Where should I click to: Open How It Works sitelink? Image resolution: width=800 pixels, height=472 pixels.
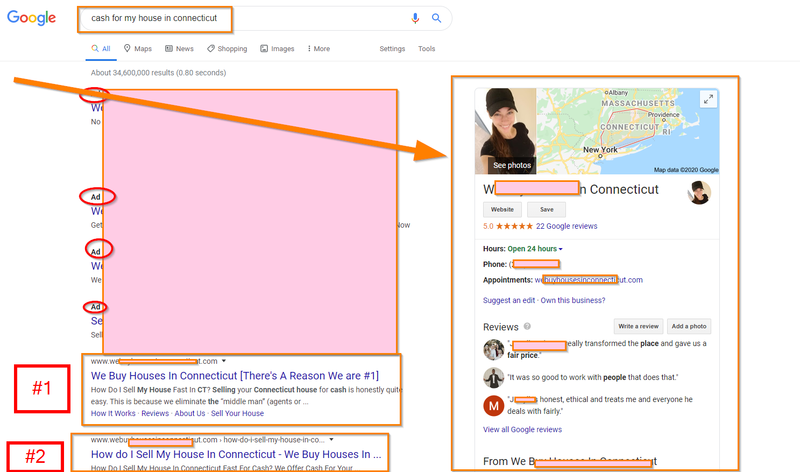(113, 413)
